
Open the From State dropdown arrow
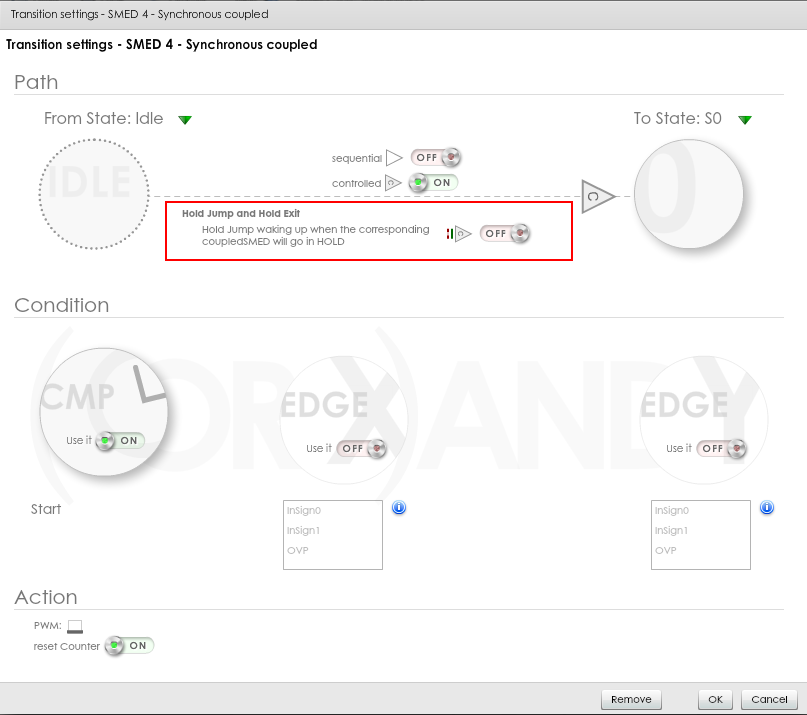[185, 120]
